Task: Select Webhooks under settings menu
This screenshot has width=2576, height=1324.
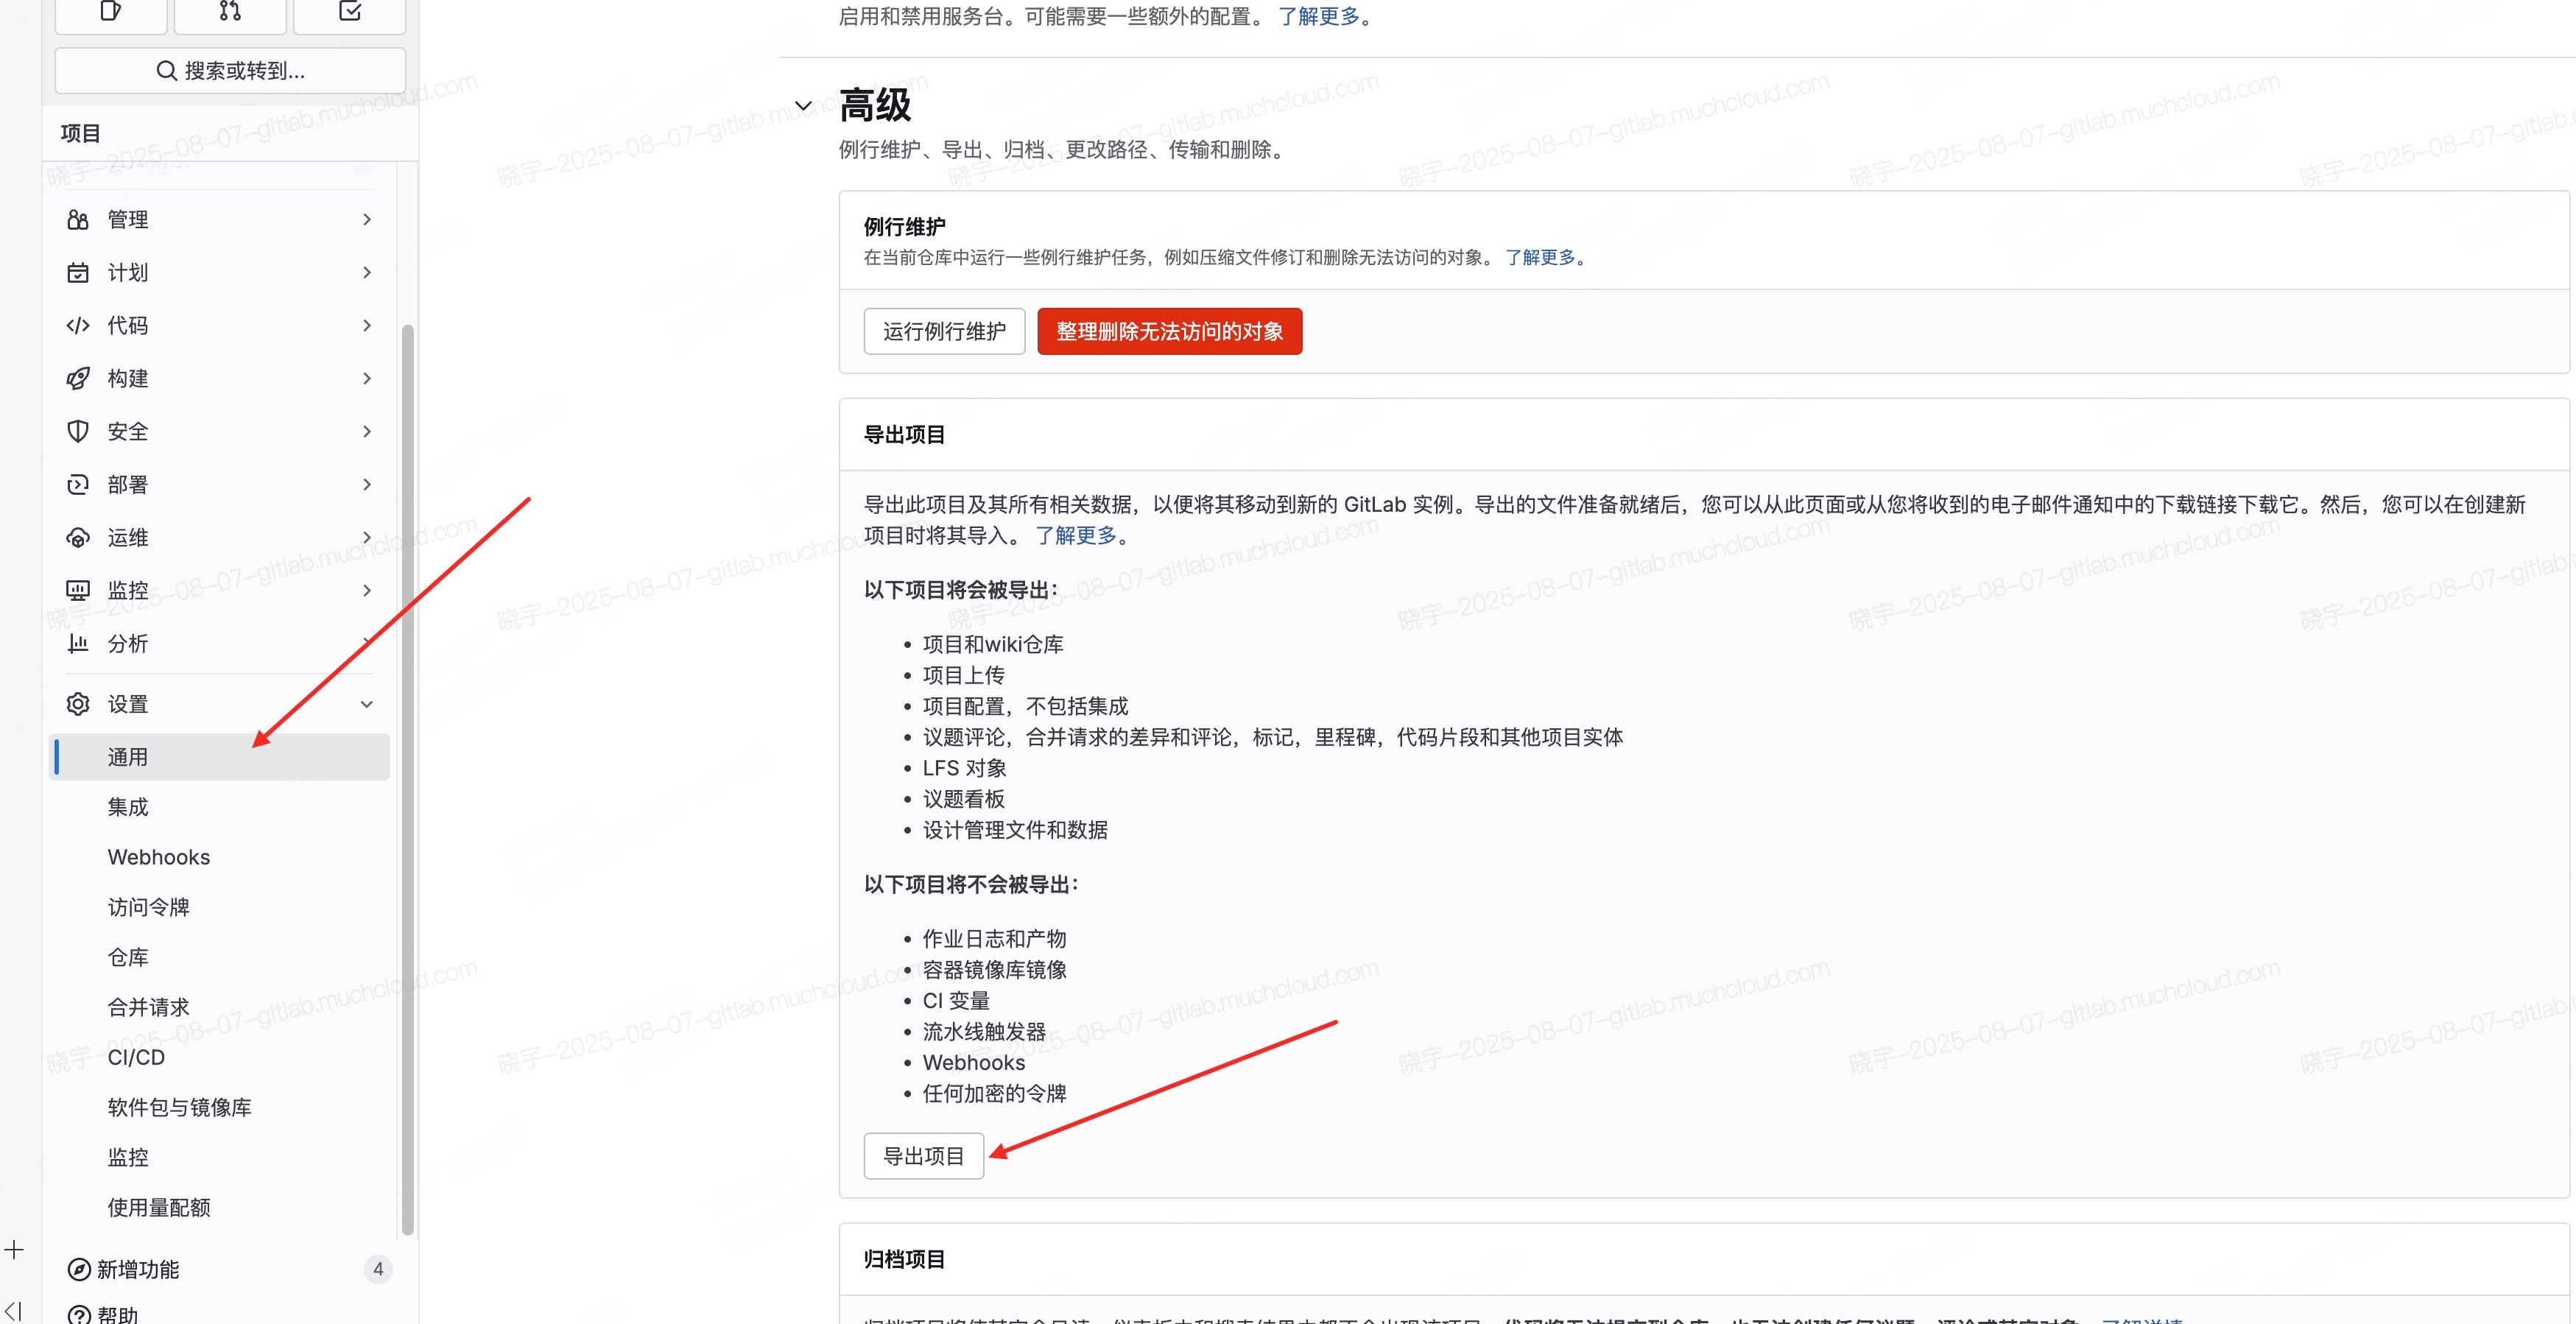Action: coord(158,857)
